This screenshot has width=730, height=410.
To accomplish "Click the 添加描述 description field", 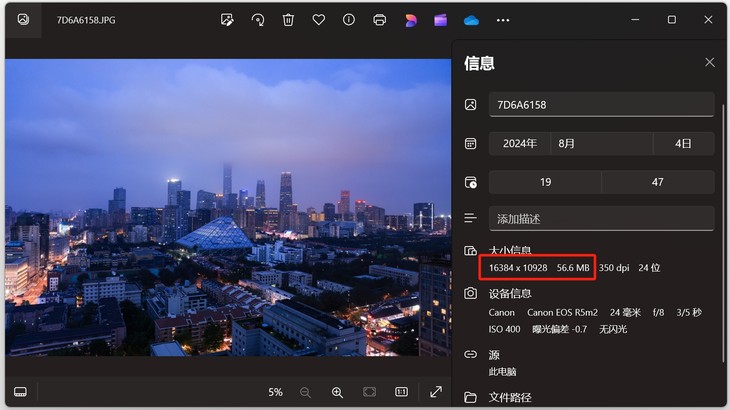I will coord(602,219).
